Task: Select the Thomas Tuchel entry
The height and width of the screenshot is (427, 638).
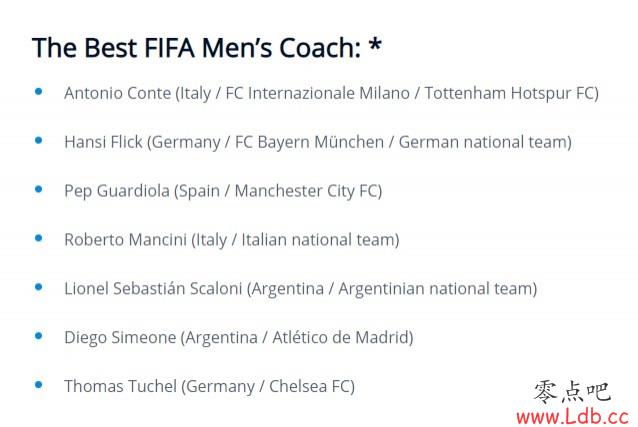Action: coord(209,387)
